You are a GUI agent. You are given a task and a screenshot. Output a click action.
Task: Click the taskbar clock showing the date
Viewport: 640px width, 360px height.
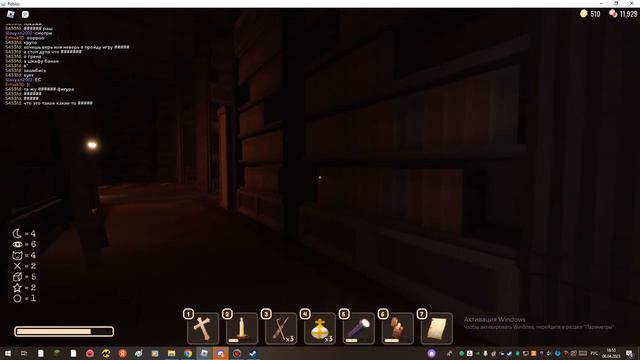[611, 353]
